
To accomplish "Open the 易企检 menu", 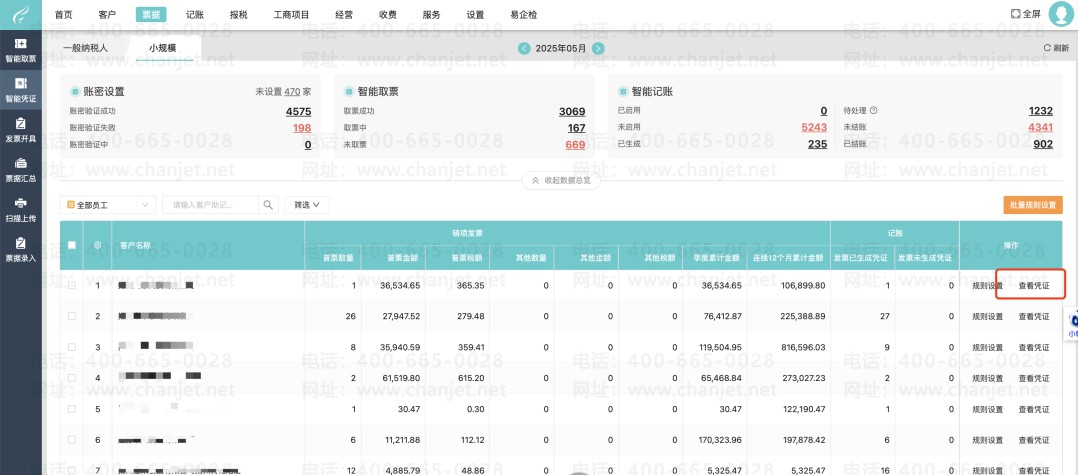I will coord(524,14).
